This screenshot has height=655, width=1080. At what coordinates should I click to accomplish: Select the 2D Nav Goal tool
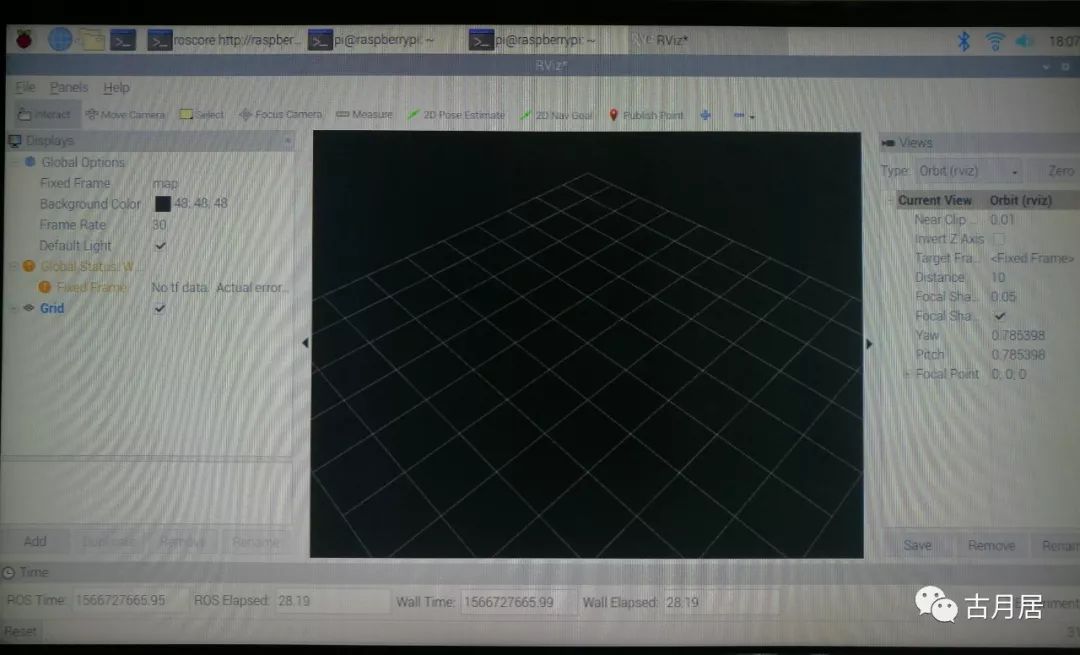click(x=557, y=115)
